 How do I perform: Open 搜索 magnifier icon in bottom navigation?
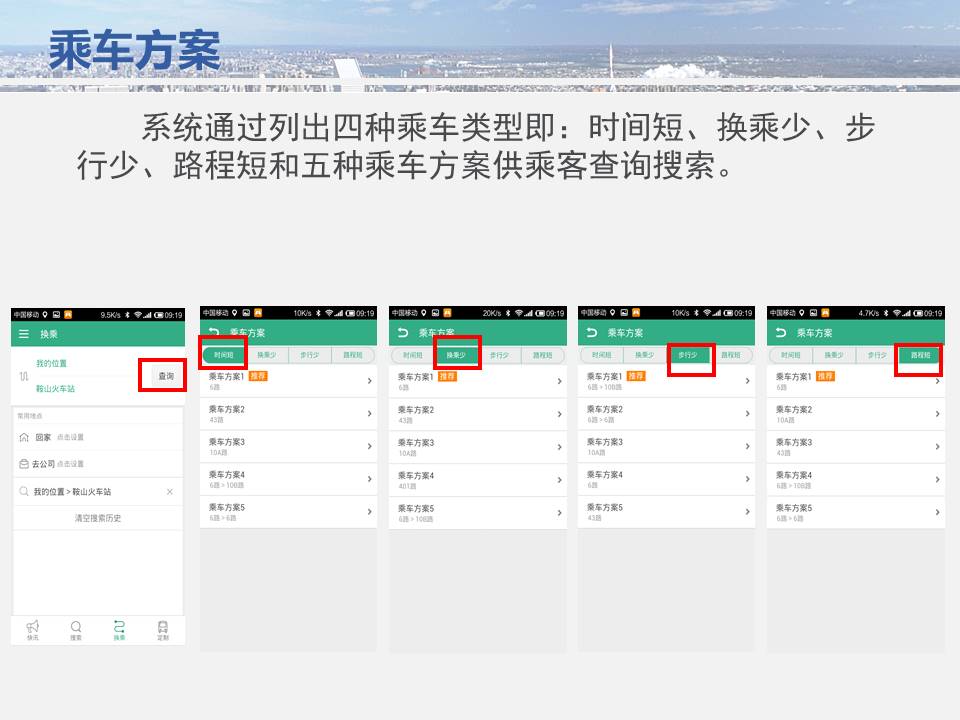coord(76,628)
